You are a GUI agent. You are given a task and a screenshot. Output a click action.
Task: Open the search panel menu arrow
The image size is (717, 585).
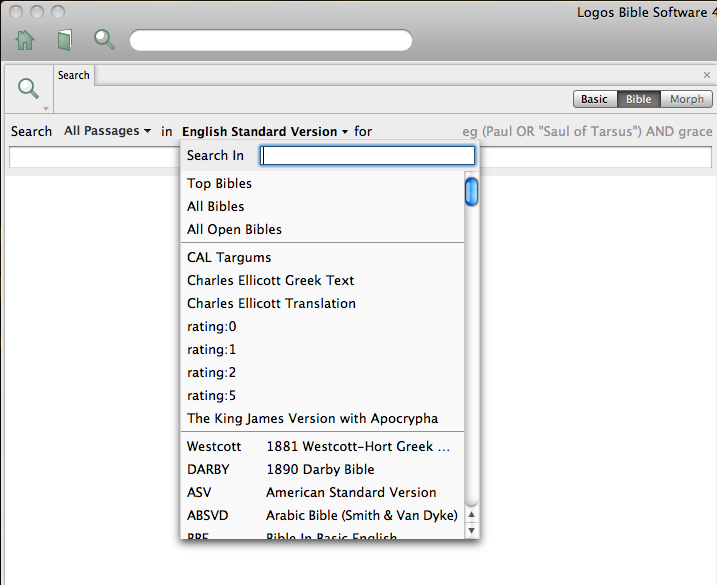coord(46,109)
